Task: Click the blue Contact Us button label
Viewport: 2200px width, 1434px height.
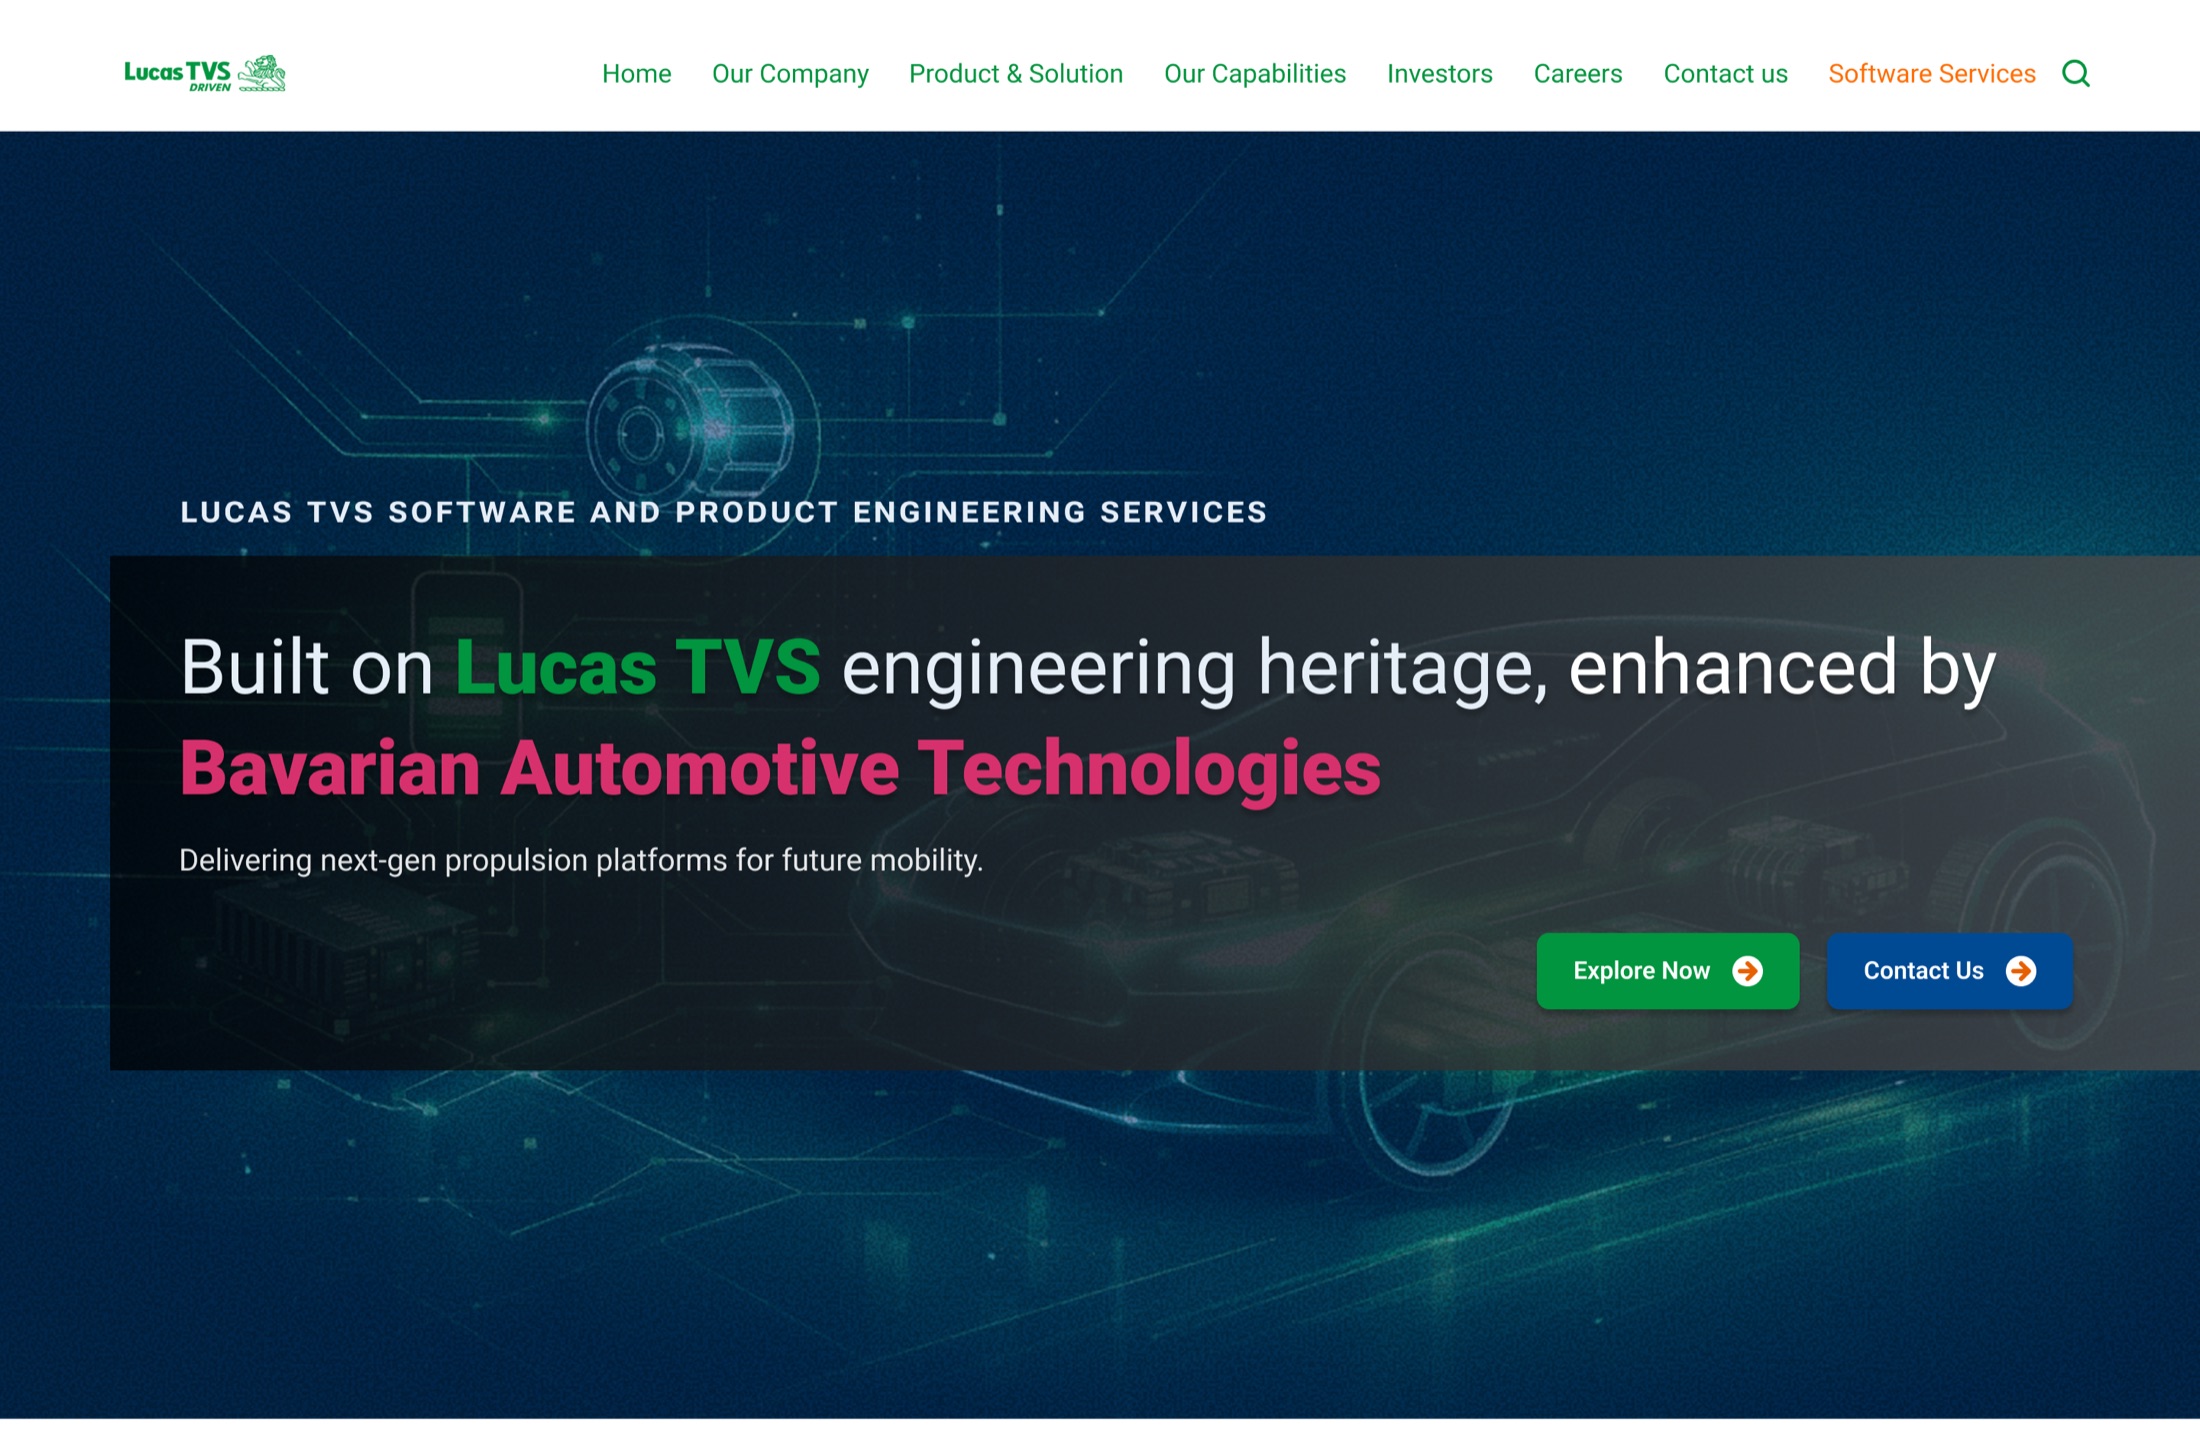Action: pyautogui.click(x=1923, y=971)
